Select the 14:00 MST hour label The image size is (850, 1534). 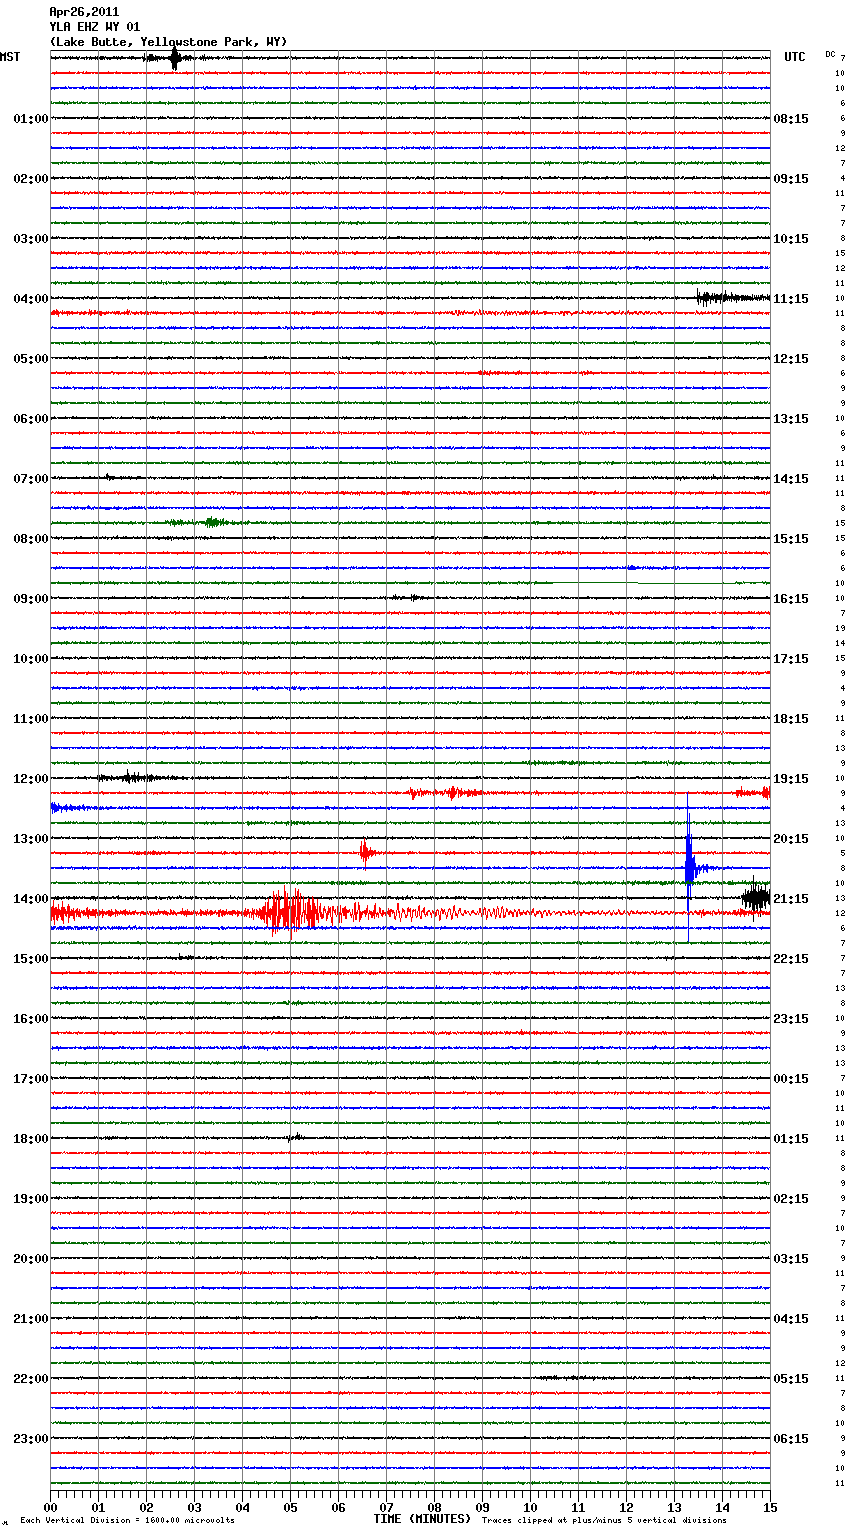point(30,899)
